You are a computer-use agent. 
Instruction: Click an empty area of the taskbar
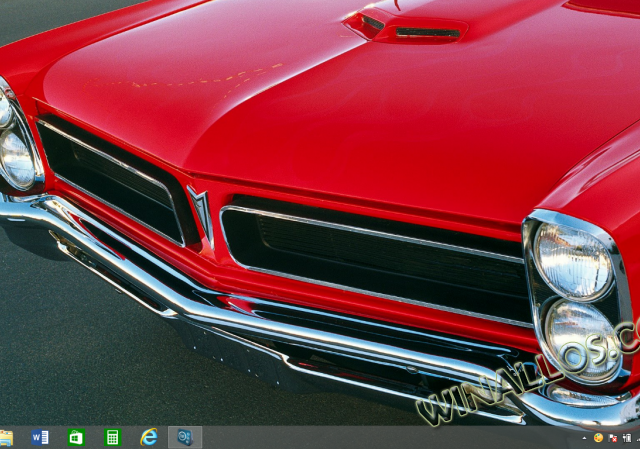coord(380,438)
